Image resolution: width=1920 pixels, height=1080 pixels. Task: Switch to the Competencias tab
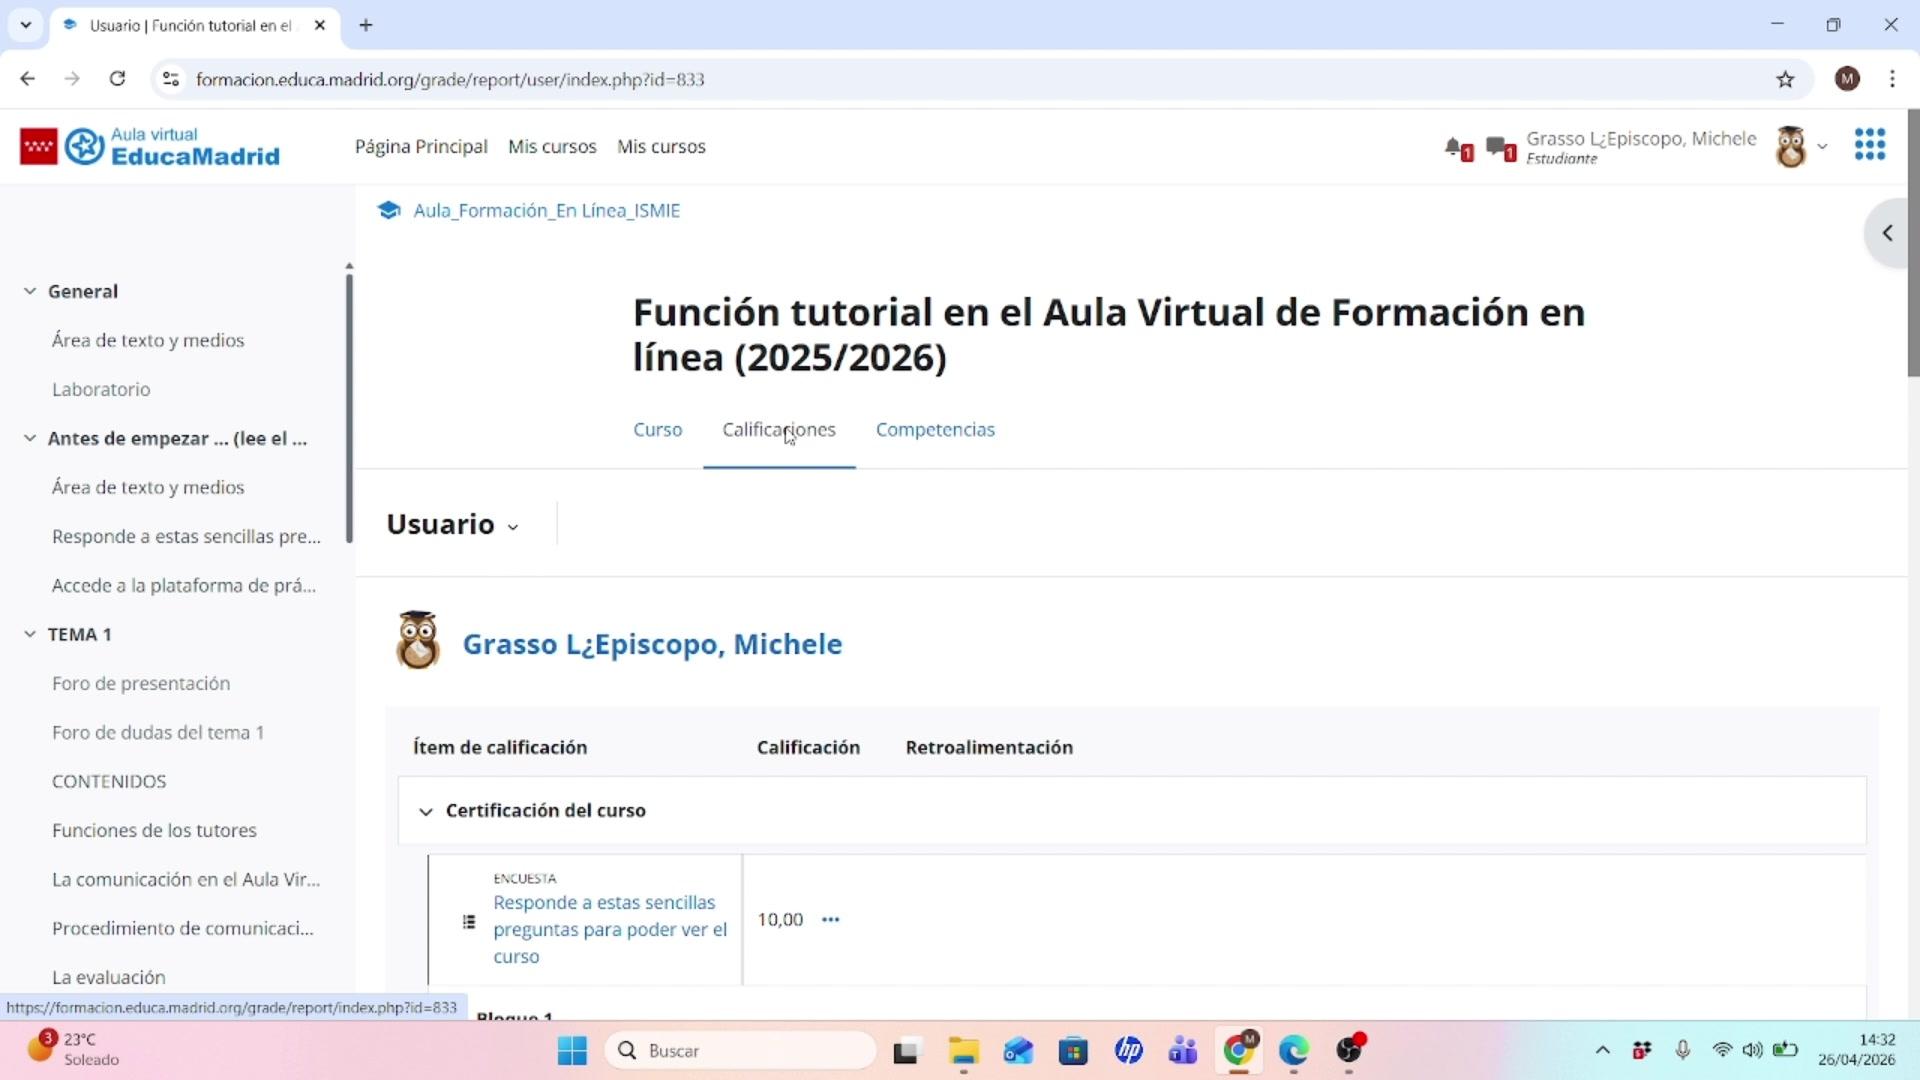point(935,429)
